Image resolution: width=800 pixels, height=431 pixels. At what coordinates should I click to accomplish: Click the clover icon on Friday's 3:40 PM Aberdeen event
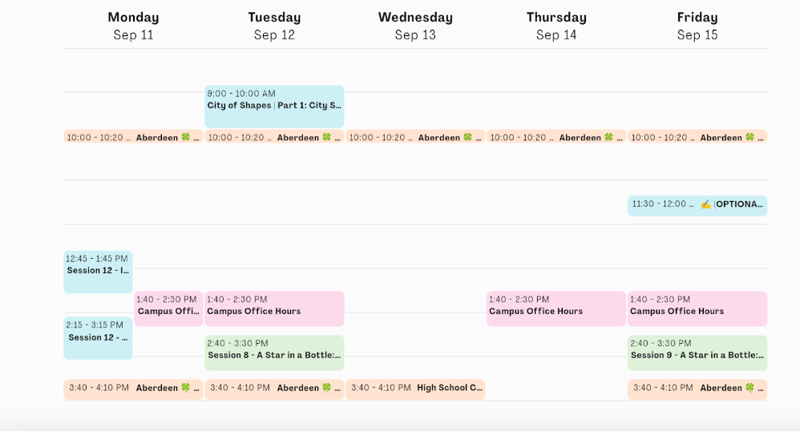pos(749,387)
